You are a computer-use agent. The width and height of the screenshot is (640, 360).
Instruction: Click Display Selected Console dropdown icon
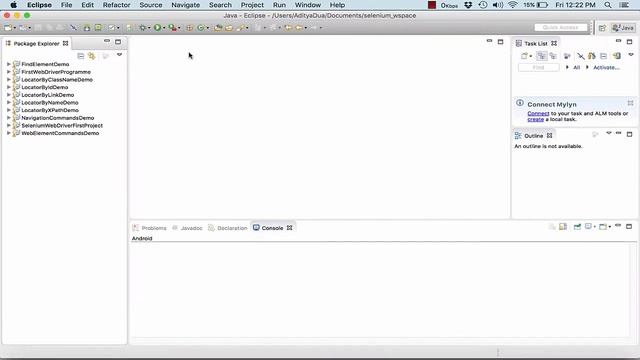pyautogui.click(x=588, y=227)
